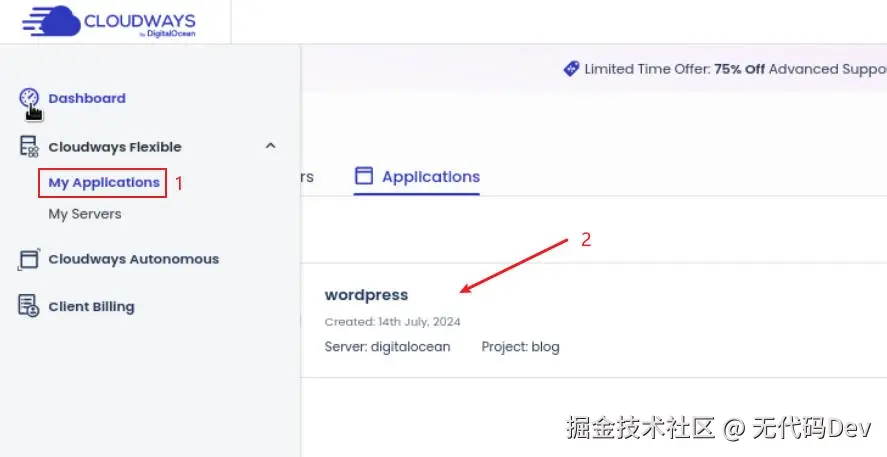This screenshot has height=457, width=887.
Task: Collapse the Cloudways Flexible section chevron
Action: [x=270, y=146]
